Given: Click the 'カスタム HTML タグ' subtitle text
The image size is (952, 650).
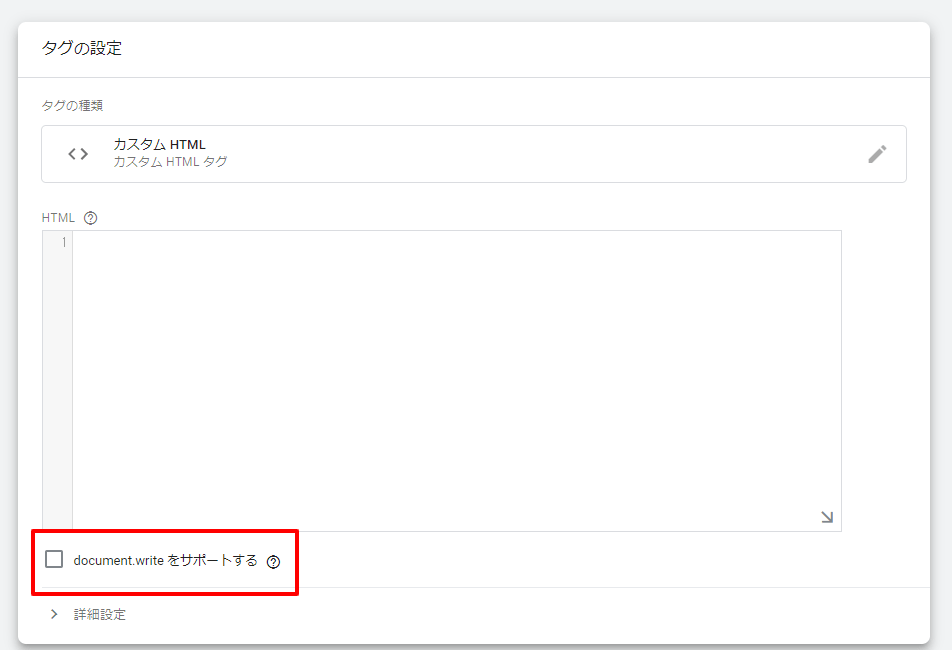Looking at the screenshot, I should [x=170, y=162].
